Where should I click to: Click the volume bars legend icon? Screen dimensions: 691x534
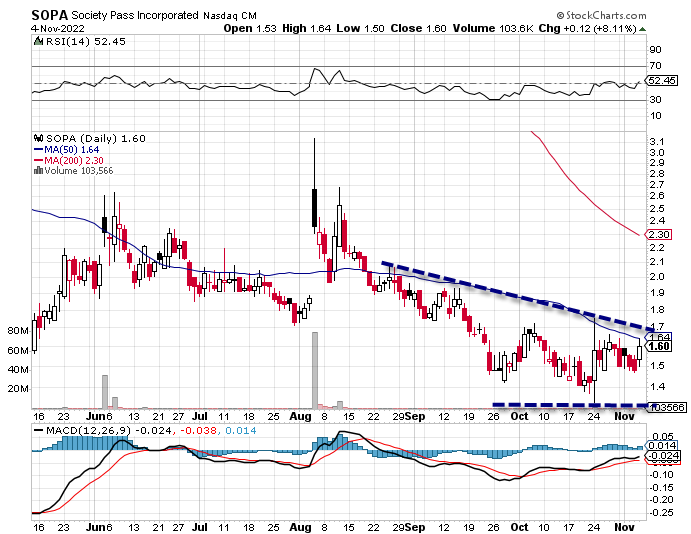pos(38,171)
